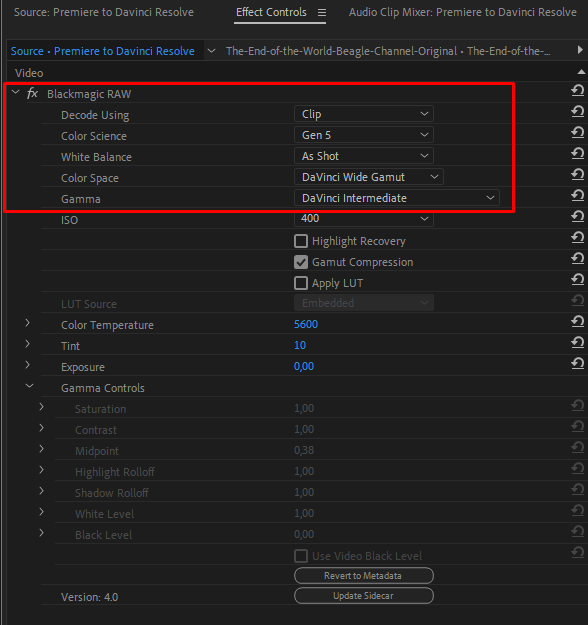Open the White Balance As Shot dropdown
The width and height of the screenshot is (588, 625).
coord(364,156)
